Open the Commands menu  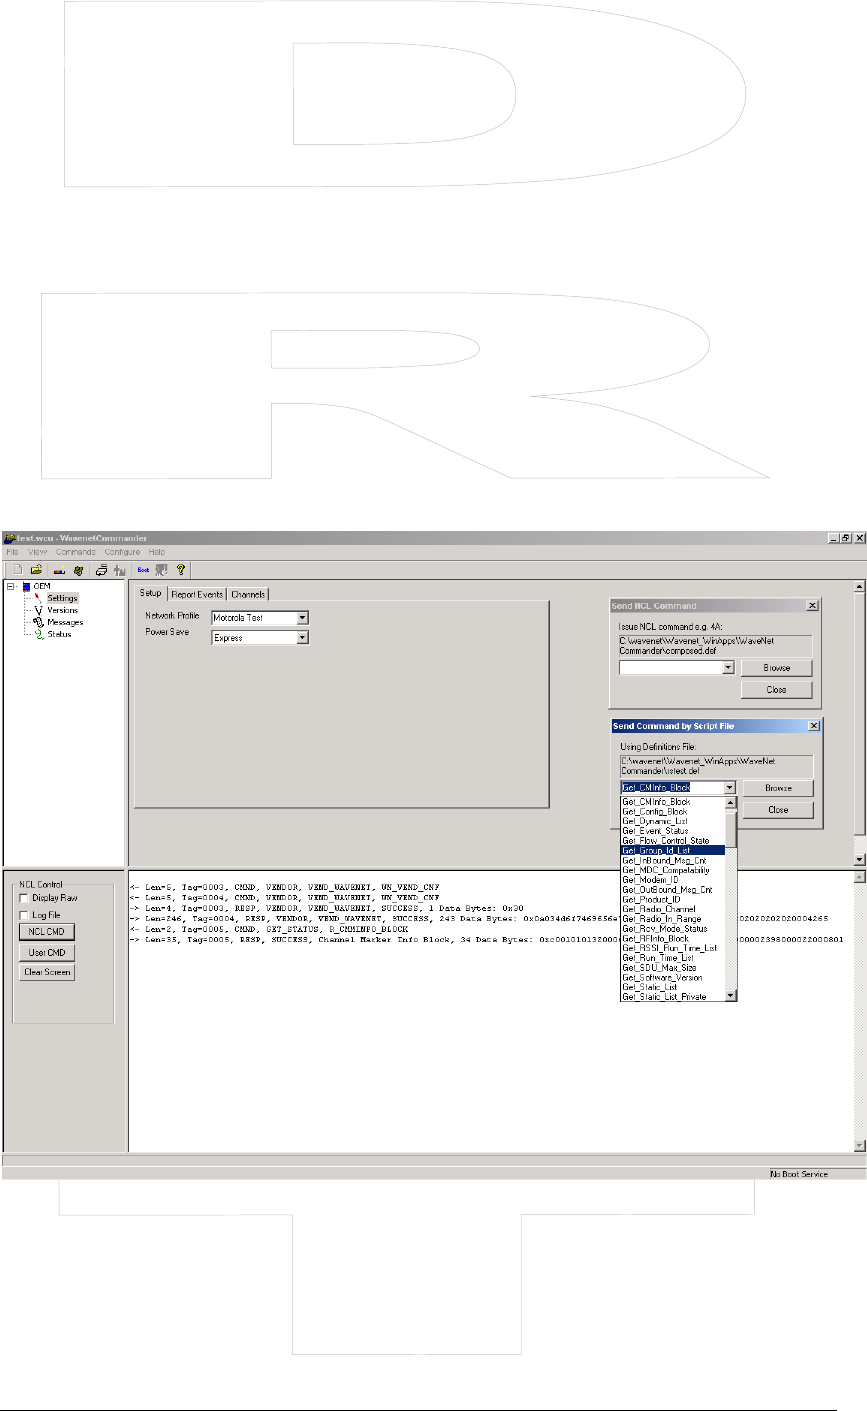point(76,552)
